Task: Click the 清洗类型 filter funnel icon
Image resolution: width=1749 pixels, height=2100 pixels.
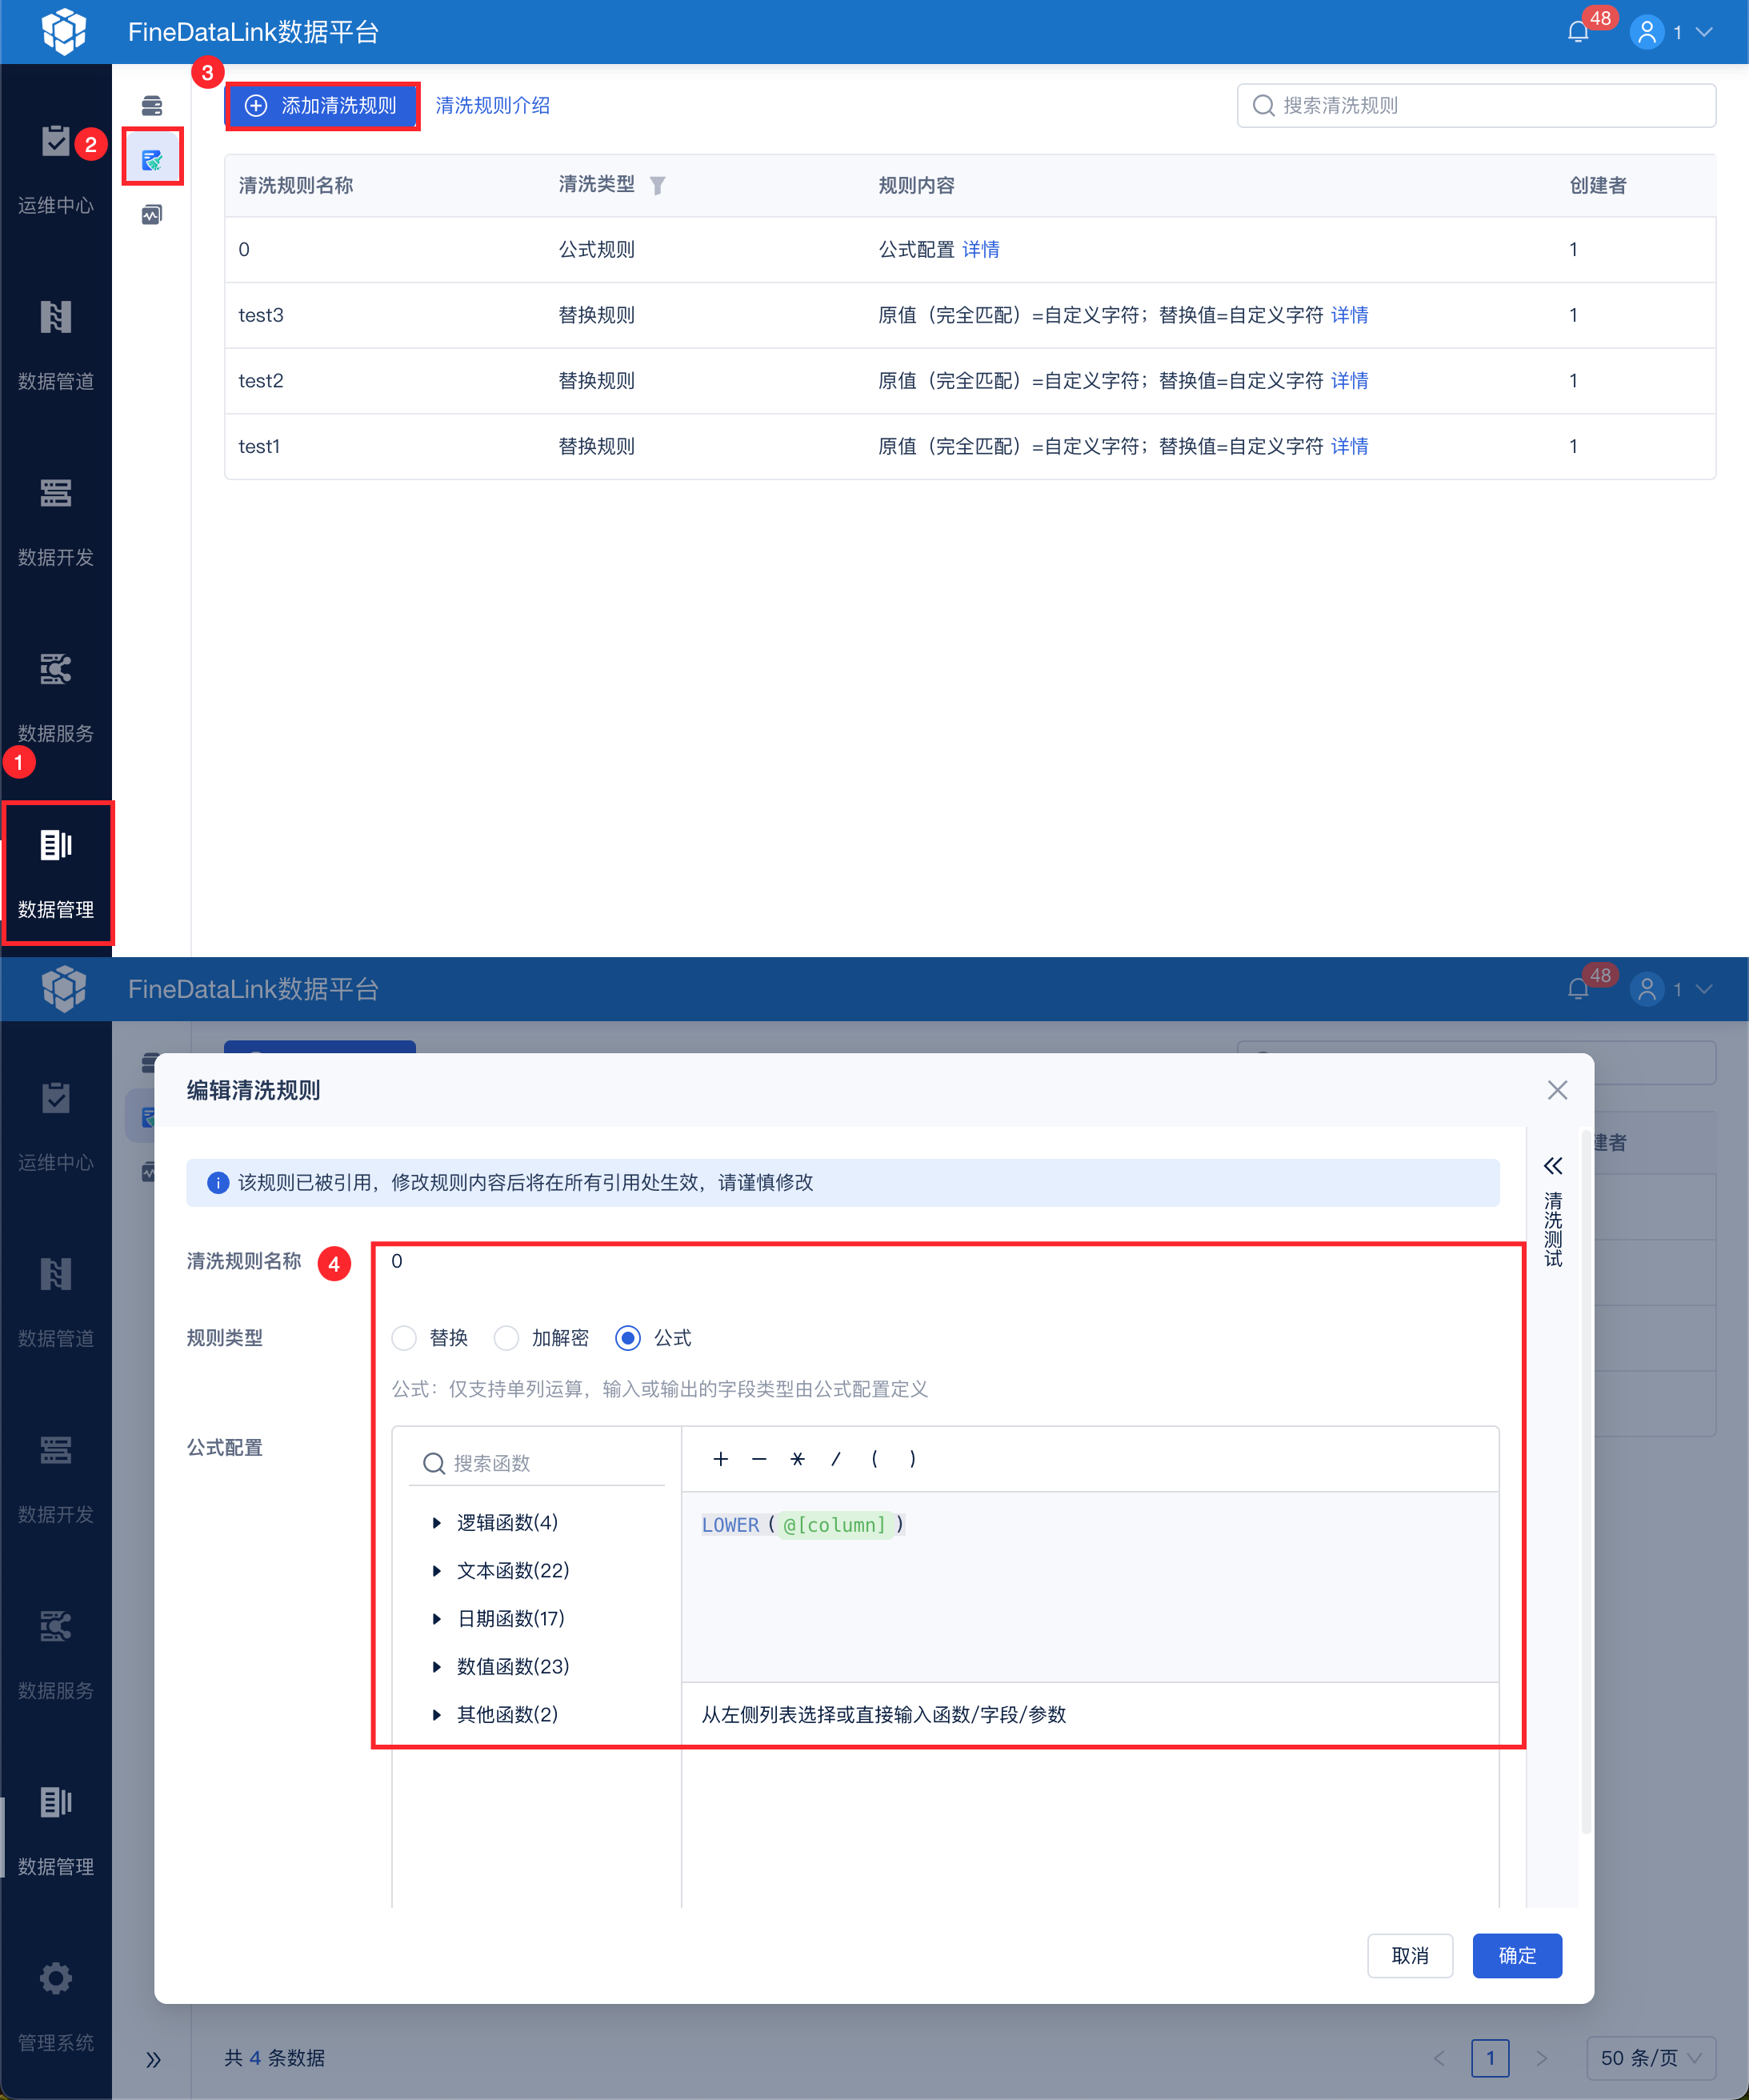Action: (x=657, y=185)
